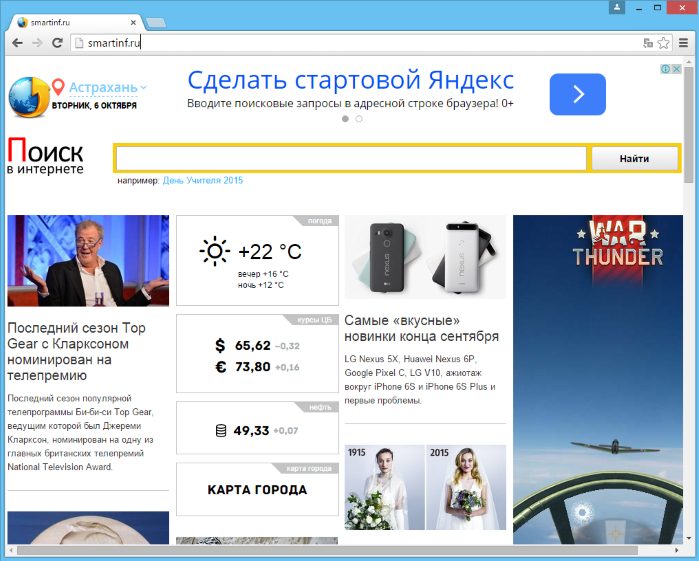
Task: Open the Самые «вкусные» новинки headline
Action: (421, 328)
